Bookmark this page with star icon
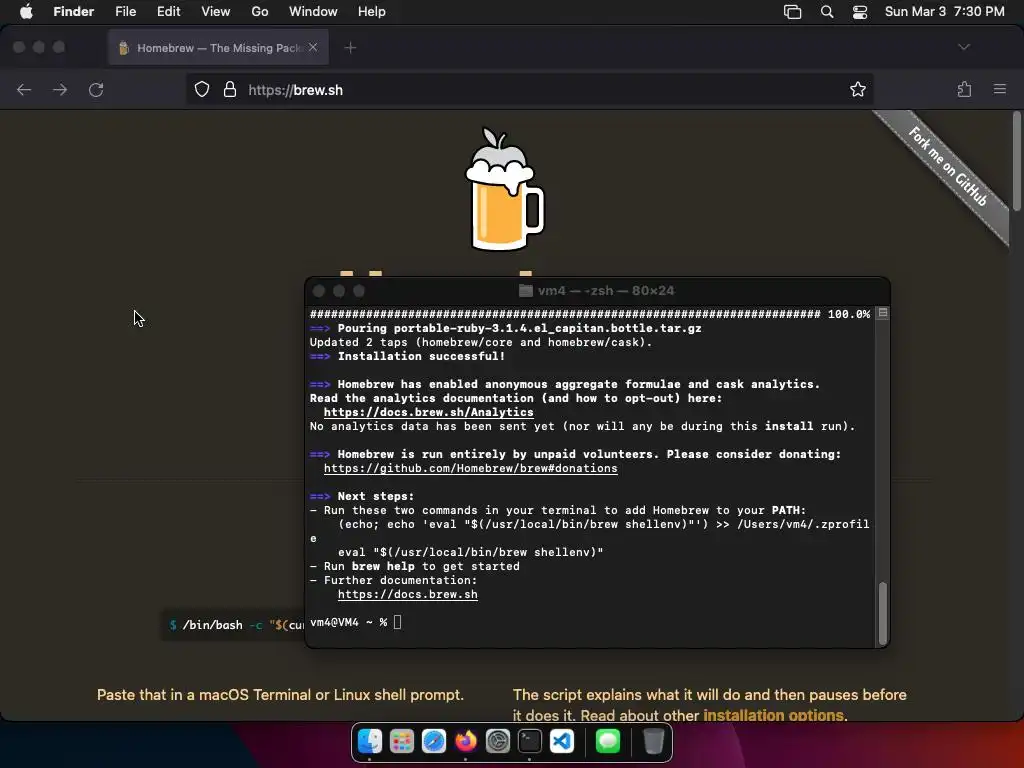The image size is (1024, 768). [857, 89]
